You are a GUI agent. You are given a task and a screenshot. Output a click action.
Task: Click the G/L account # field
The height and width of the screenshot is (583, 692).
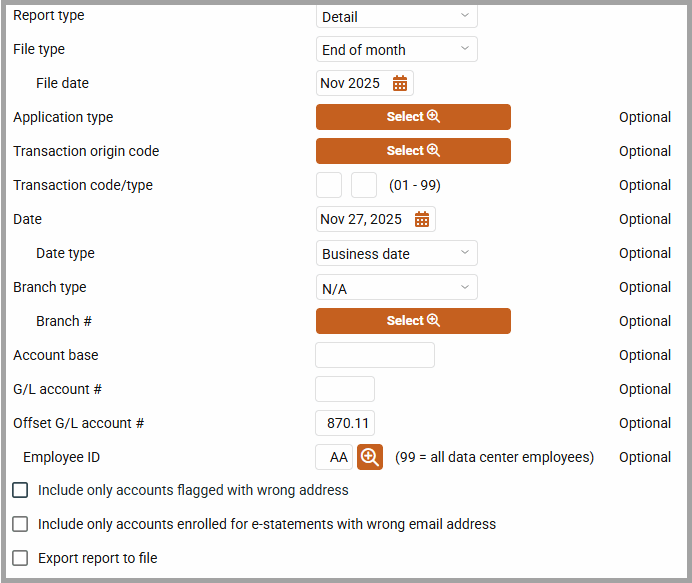pos(345,389)
